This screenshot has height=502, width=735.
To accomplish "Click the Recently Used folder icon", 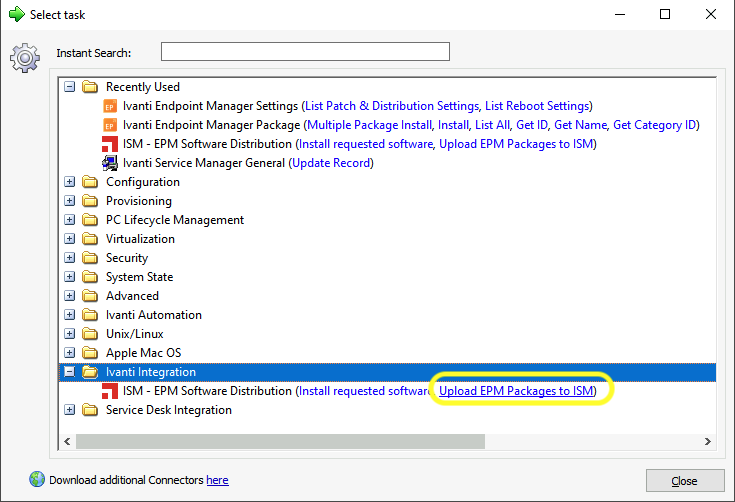I will (90, 87).
